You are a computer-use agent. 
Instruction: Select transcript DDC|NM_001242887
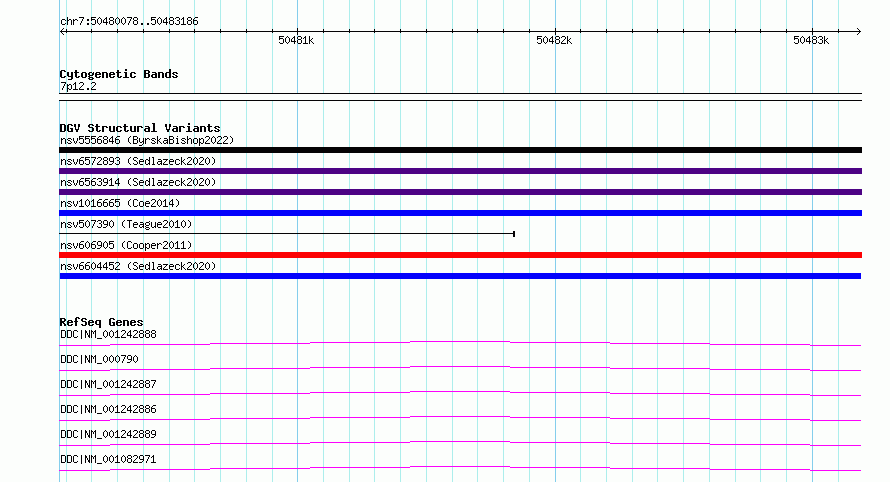[x=108, y=384]
